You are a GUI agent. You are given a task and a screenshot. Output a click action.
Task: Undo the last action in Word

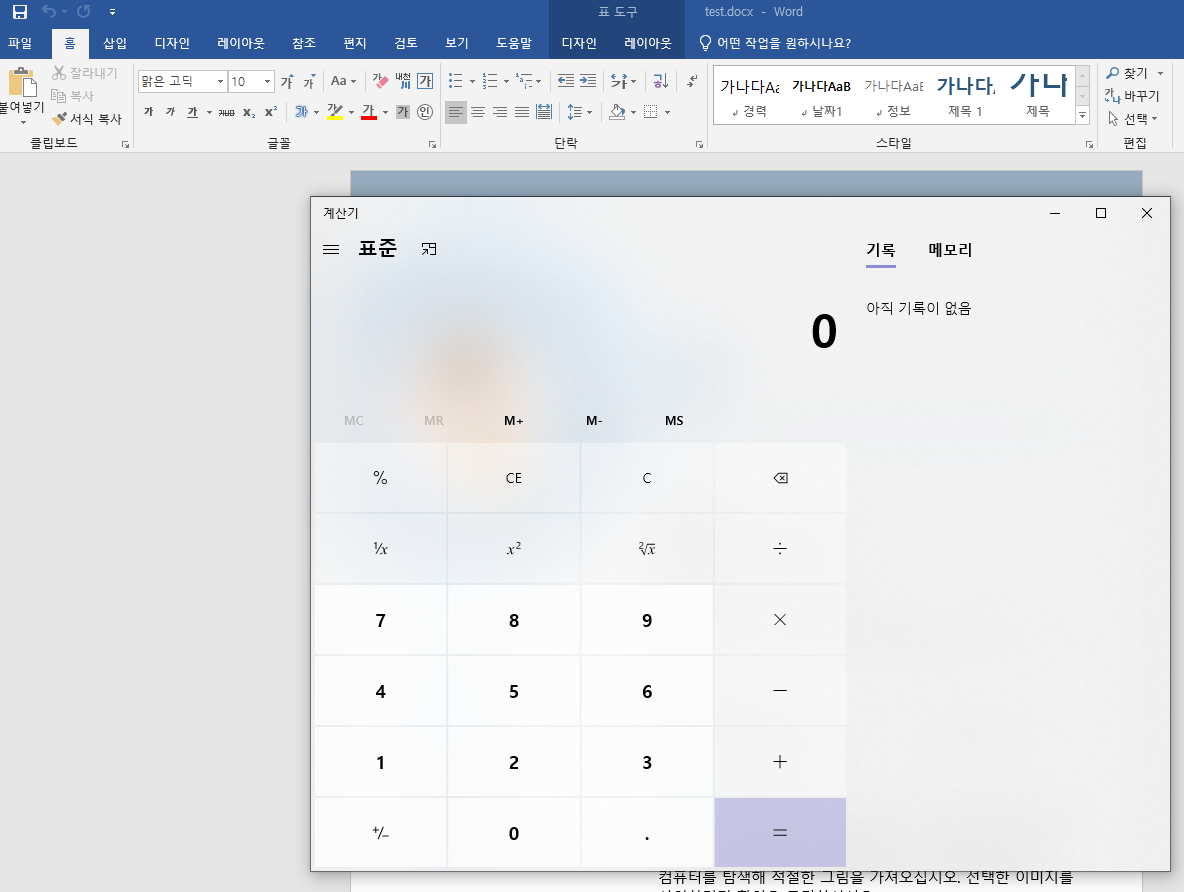pos(49,11)
